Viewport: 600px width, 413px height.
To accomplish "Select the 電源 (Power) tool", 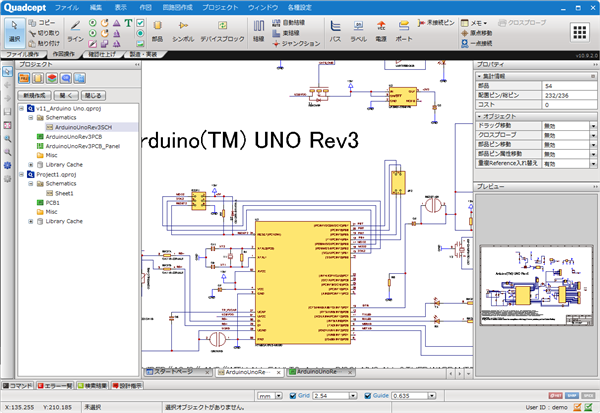I will click(381, 31).
